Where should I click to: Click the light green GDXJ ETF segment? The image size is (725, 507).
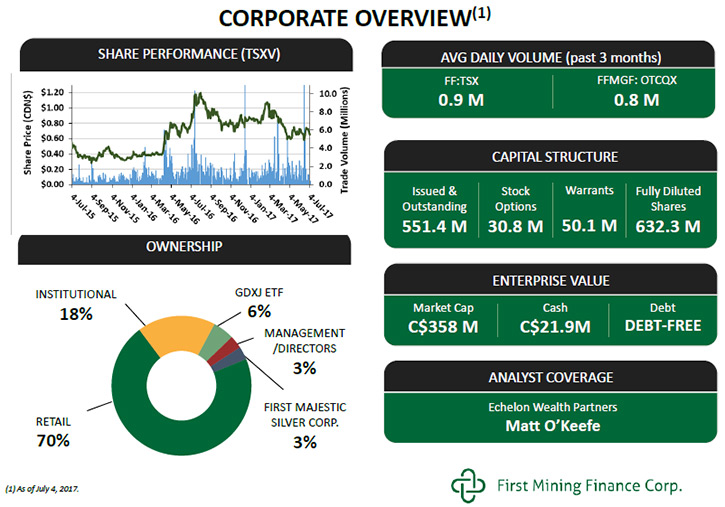tap(215, 343)
